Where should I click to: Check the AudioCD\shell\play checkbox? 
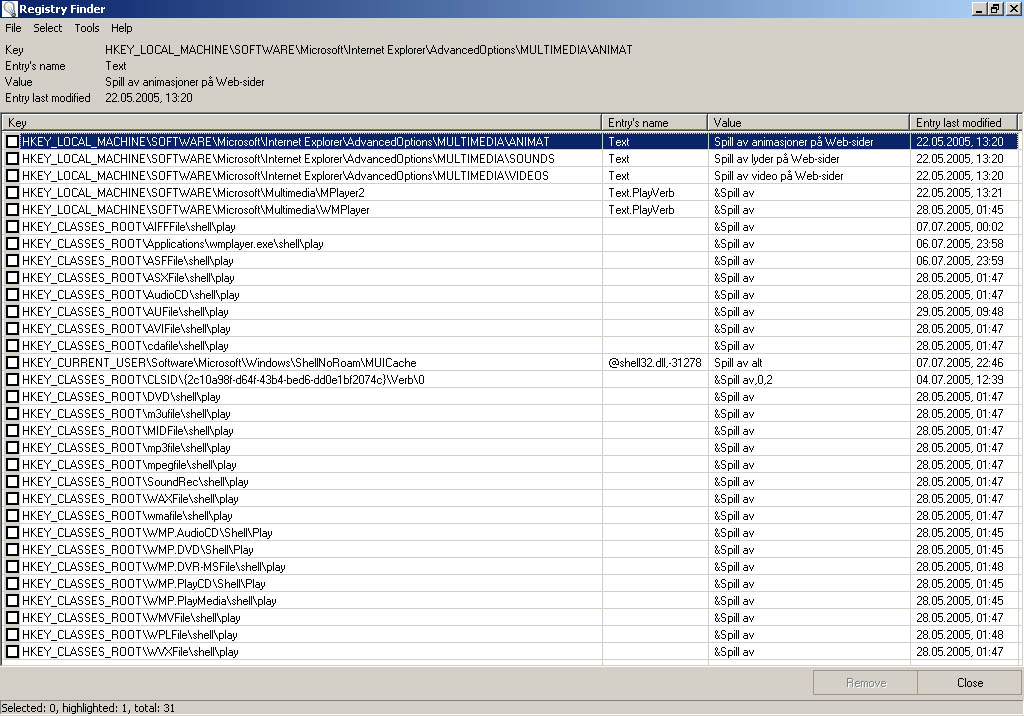tap(12, 295)
